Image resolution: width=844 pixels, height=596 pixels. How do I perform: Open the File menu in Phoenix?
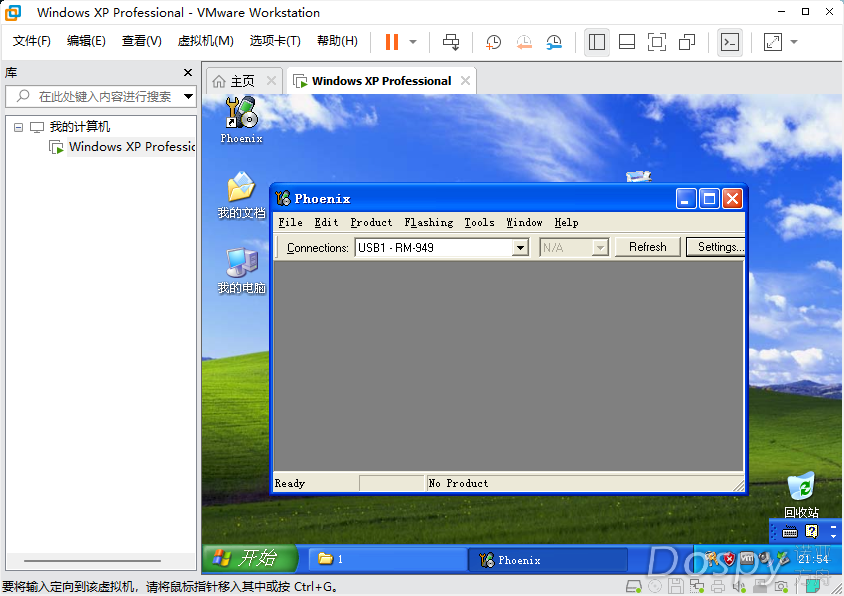pyautogui.click(x=290, y=222)
